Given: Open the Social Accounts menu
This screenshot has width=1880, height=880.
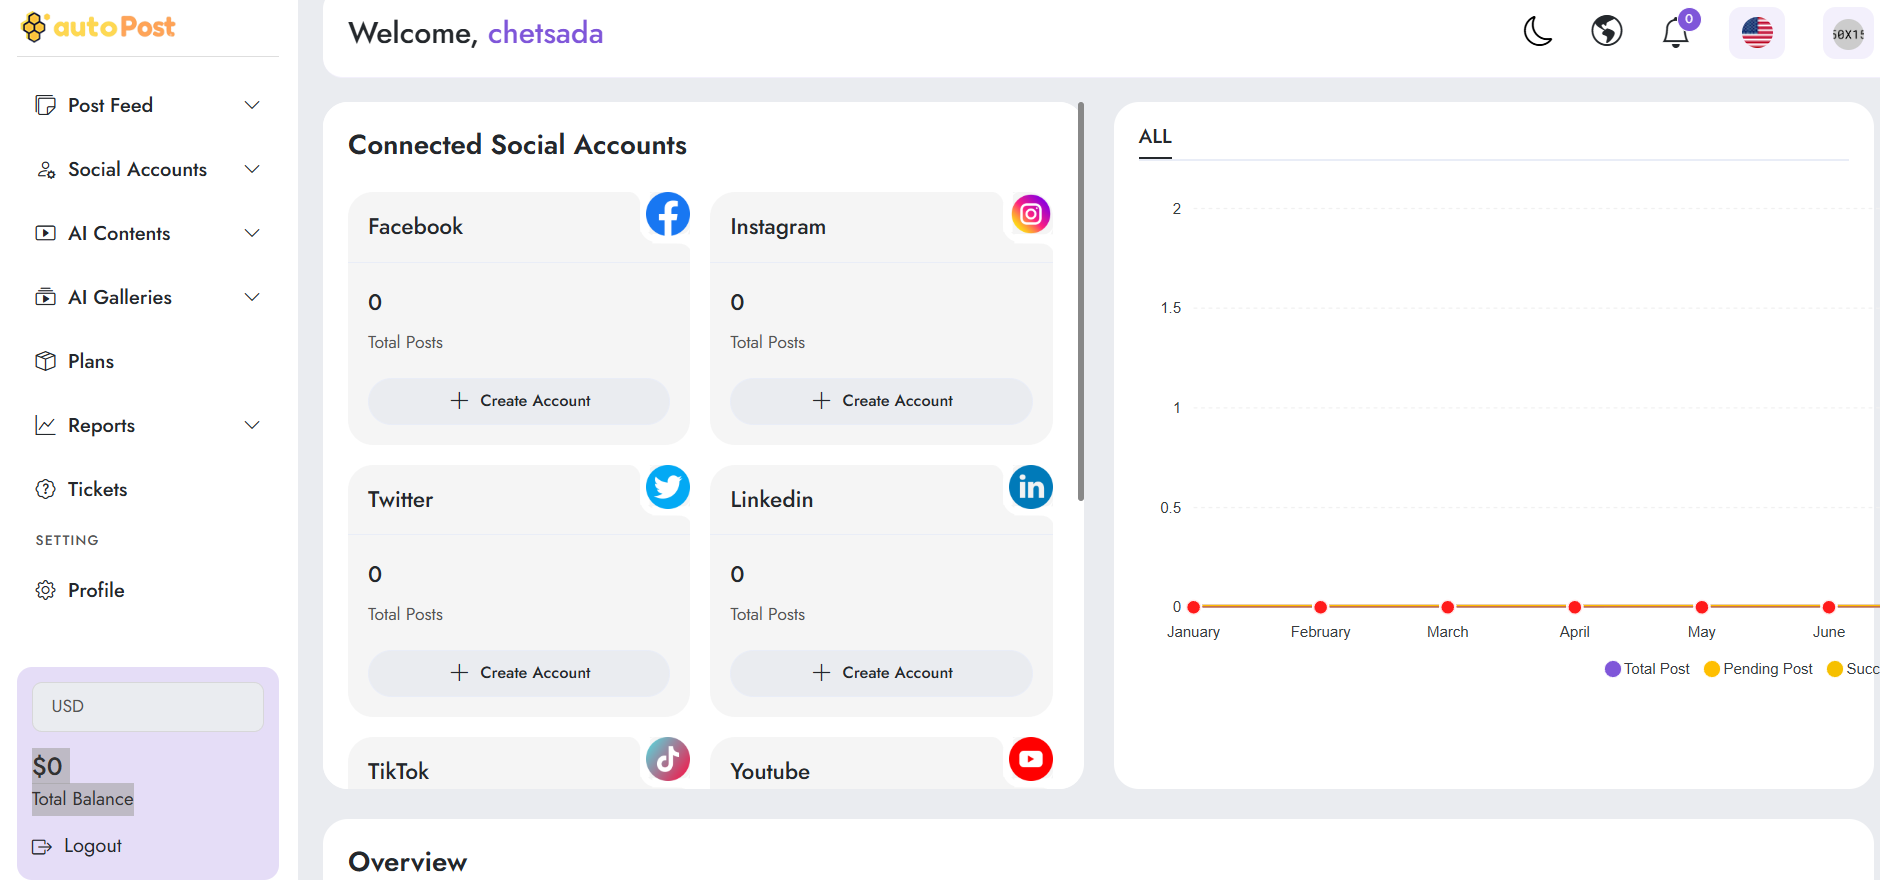Looking at the screenshot, I should pos(148,169).
